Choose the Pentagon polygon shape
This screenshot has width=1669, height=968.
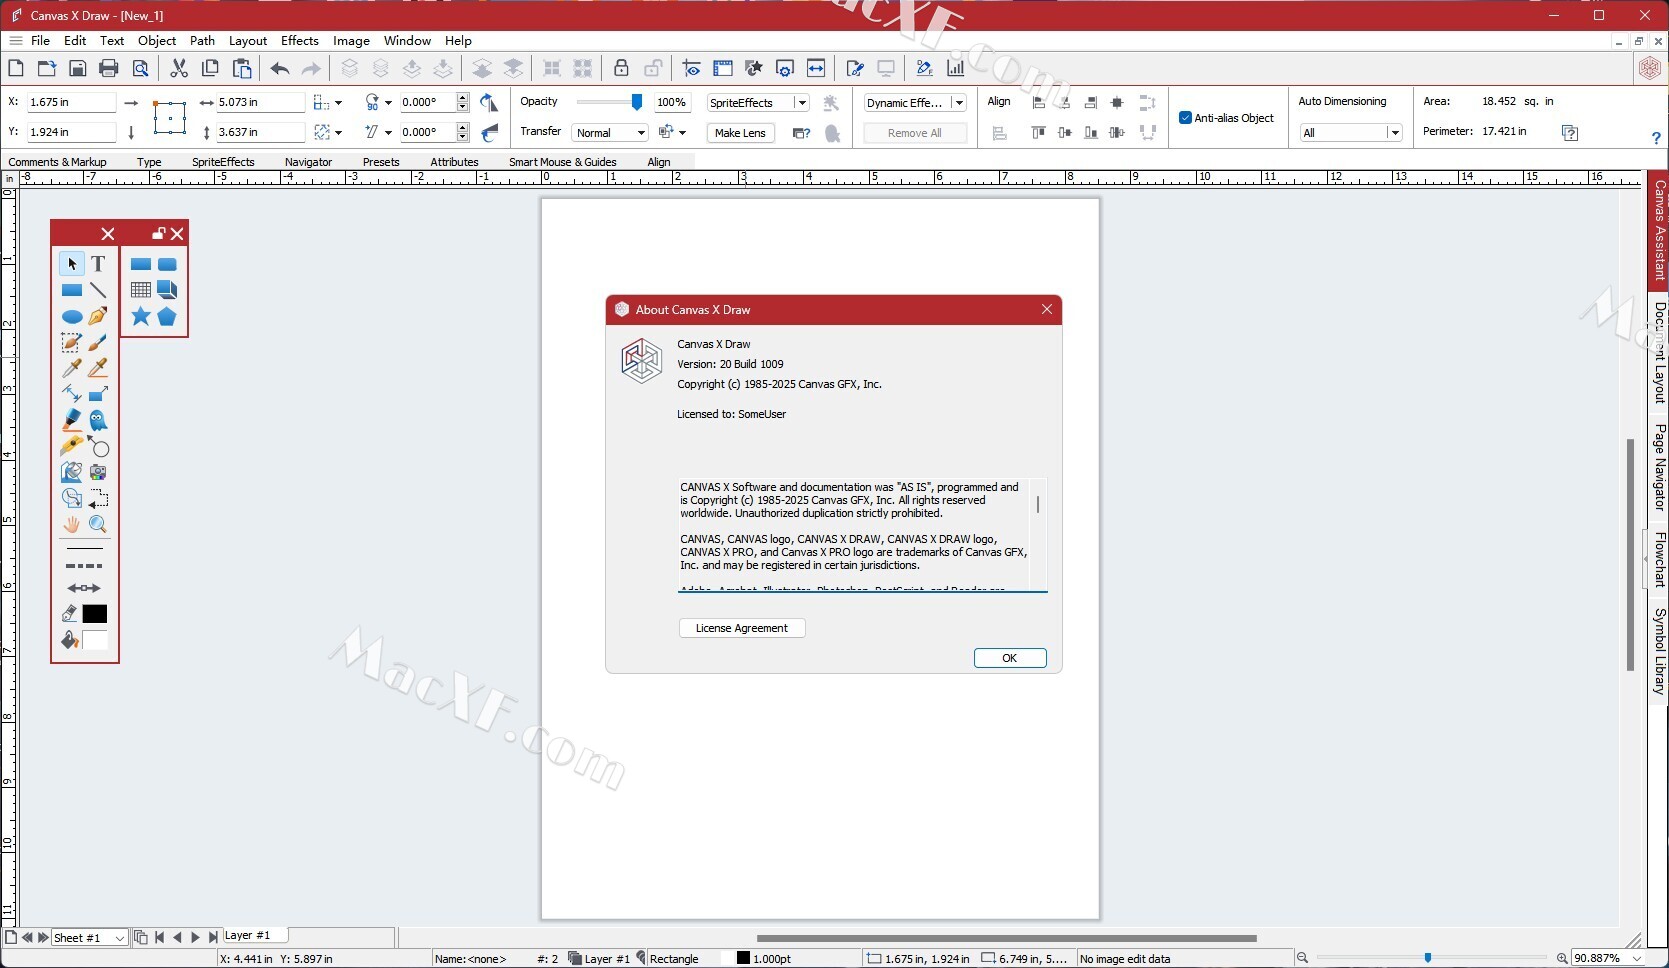(167, 317)
